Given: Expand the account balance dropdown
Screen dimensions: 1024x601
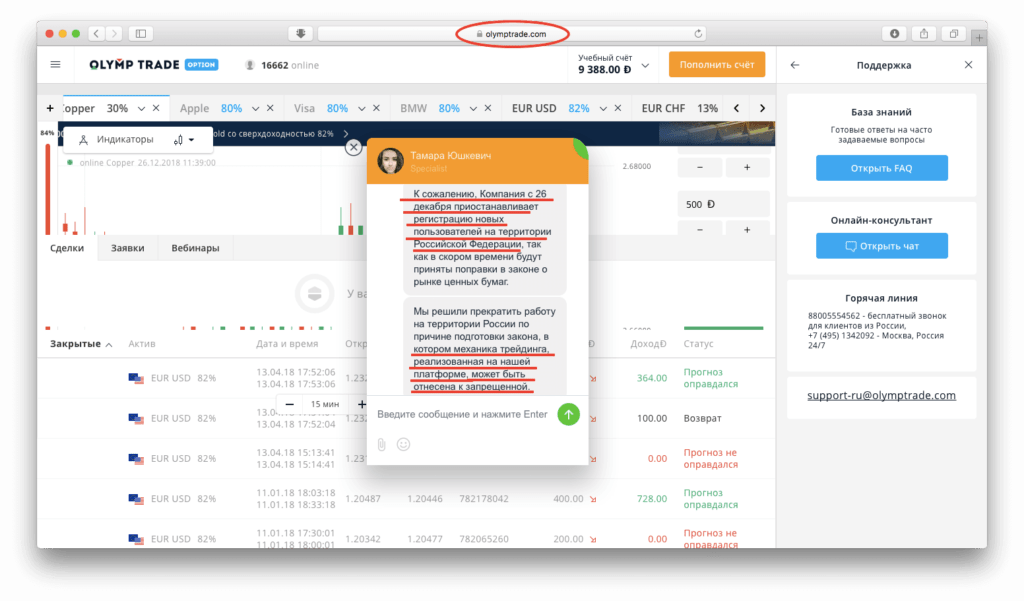Looking at the screenshot, I should tap(645, 66).
